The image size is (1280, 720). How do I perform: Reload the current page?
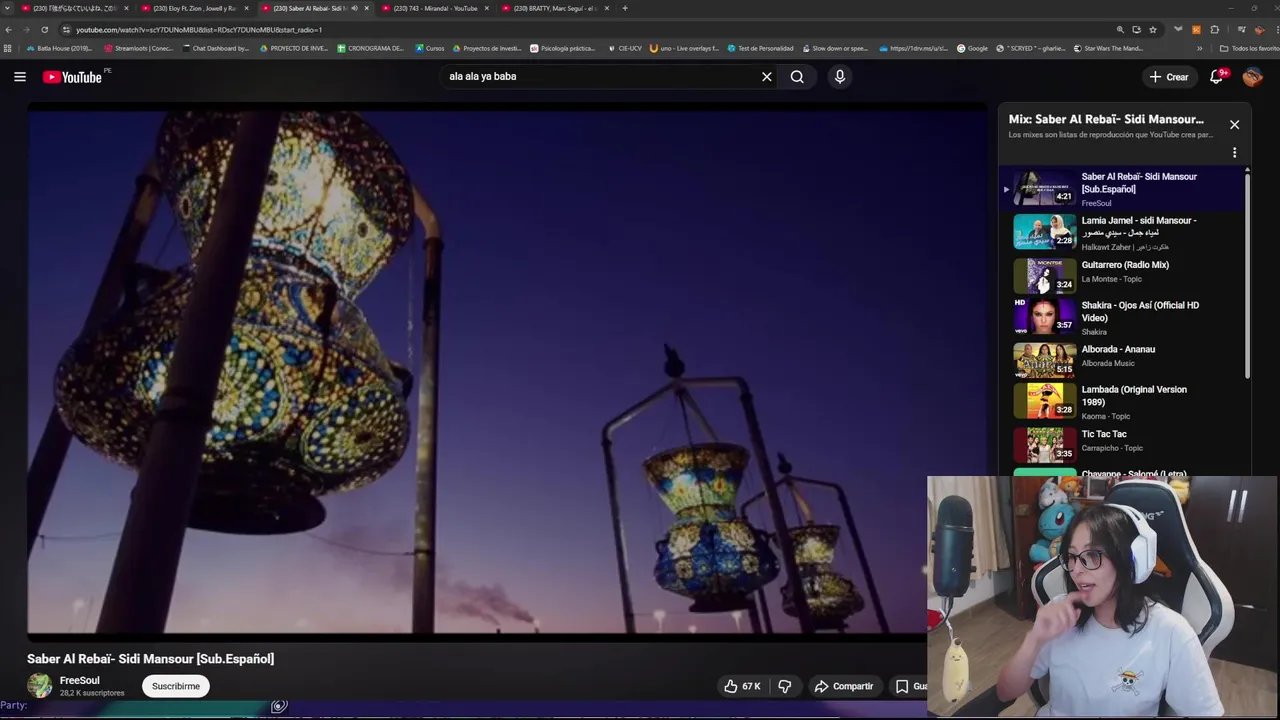44,30
